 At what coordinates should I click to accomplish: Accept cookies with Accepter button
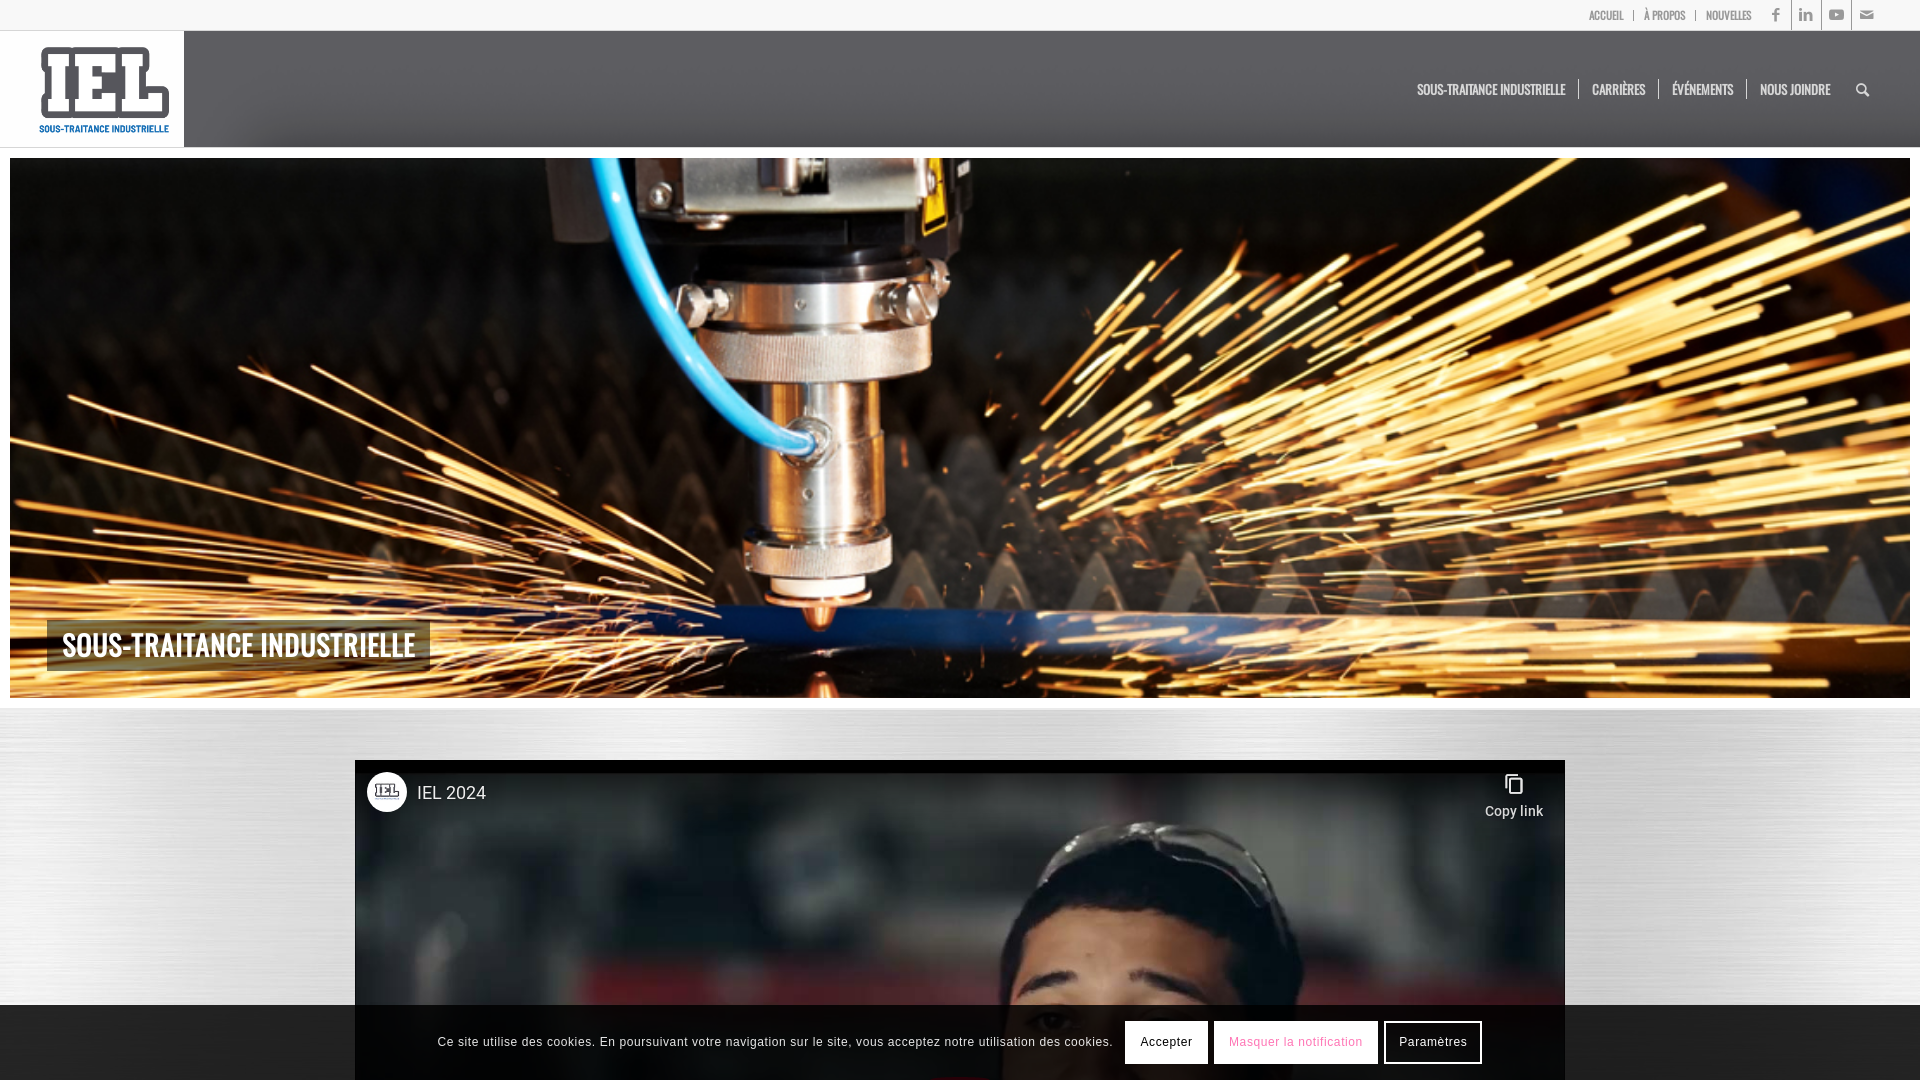click(x=1166, y=1042)
